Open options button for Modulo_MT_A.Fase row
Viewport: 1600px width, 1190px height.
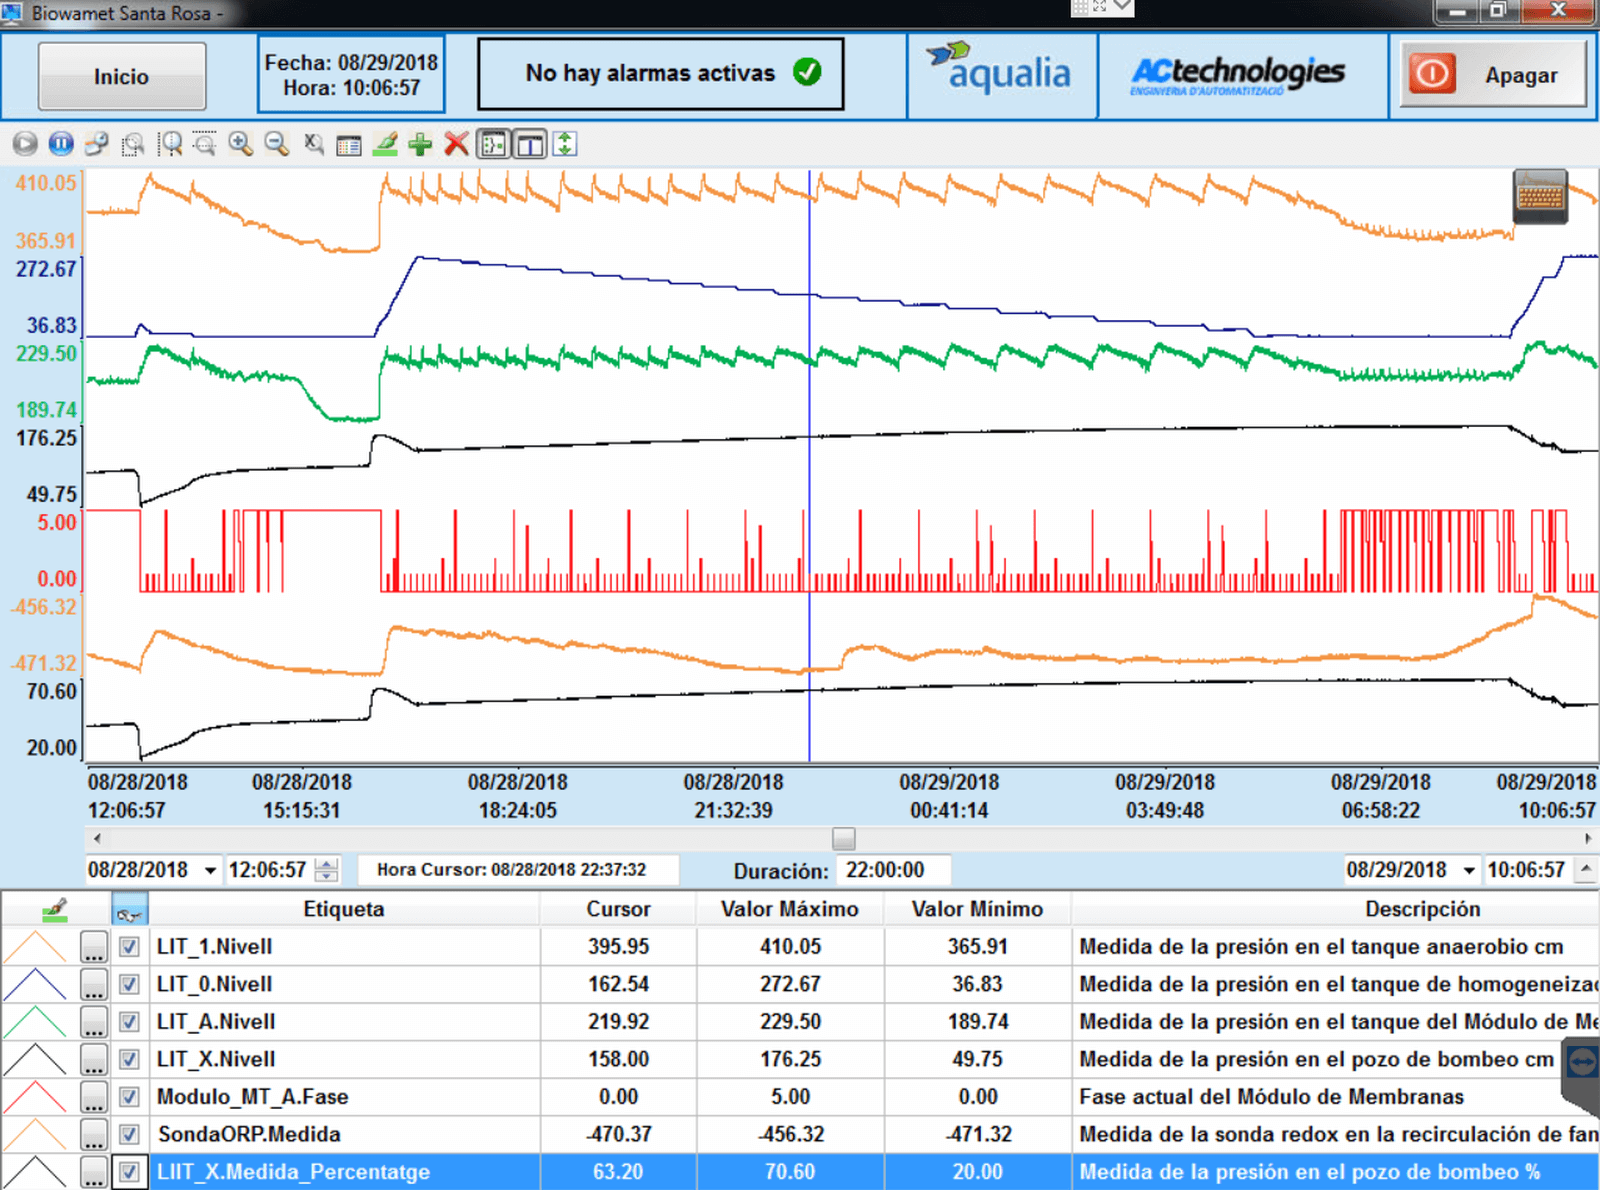point(94,1097)
